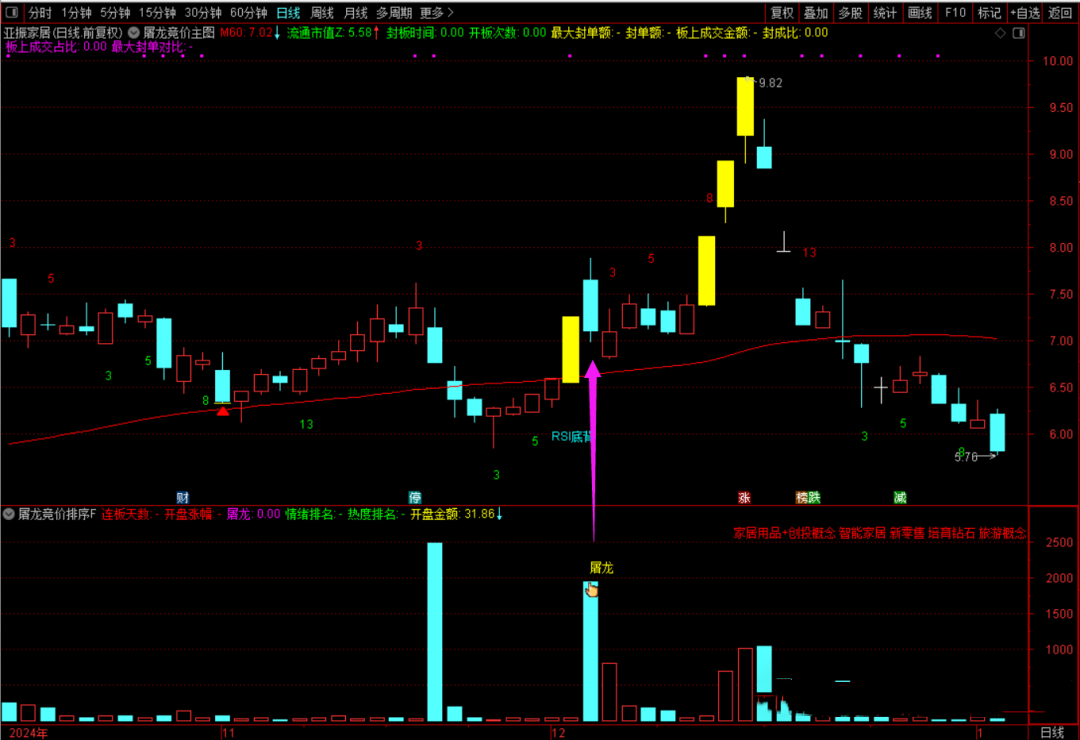Click the red 涨 event marker
Viewport: 1080px width, 740px height.
click(x=744, y=497)
